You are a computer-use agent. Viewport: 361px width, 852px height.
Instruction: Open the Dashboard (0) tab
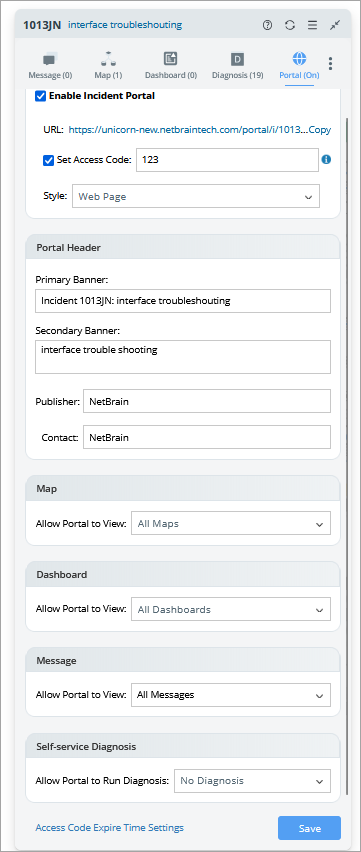click(171, 66)
